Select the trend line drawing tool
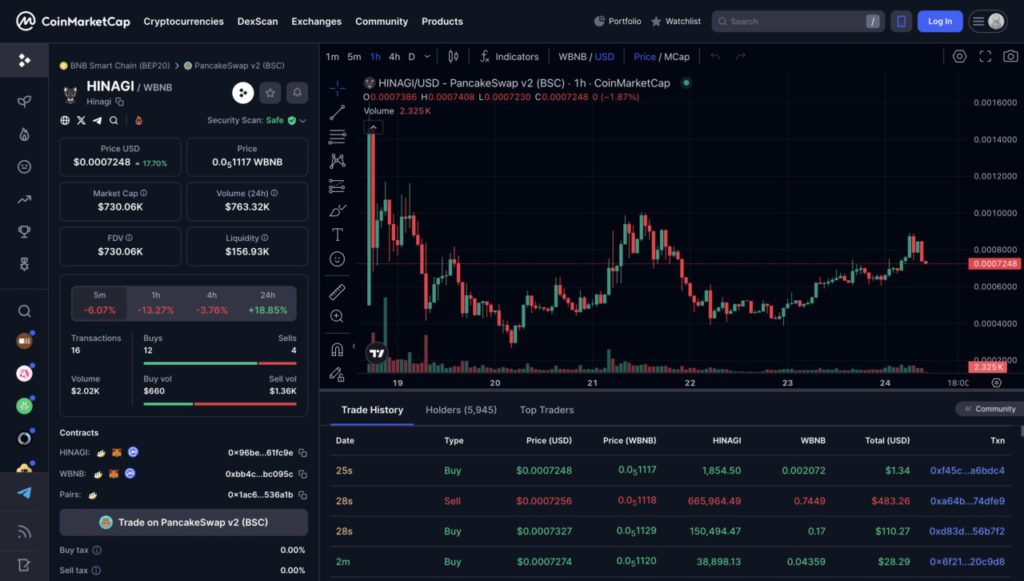The image size is (1024, 581). pyautogui.click(x=337, y=112)
